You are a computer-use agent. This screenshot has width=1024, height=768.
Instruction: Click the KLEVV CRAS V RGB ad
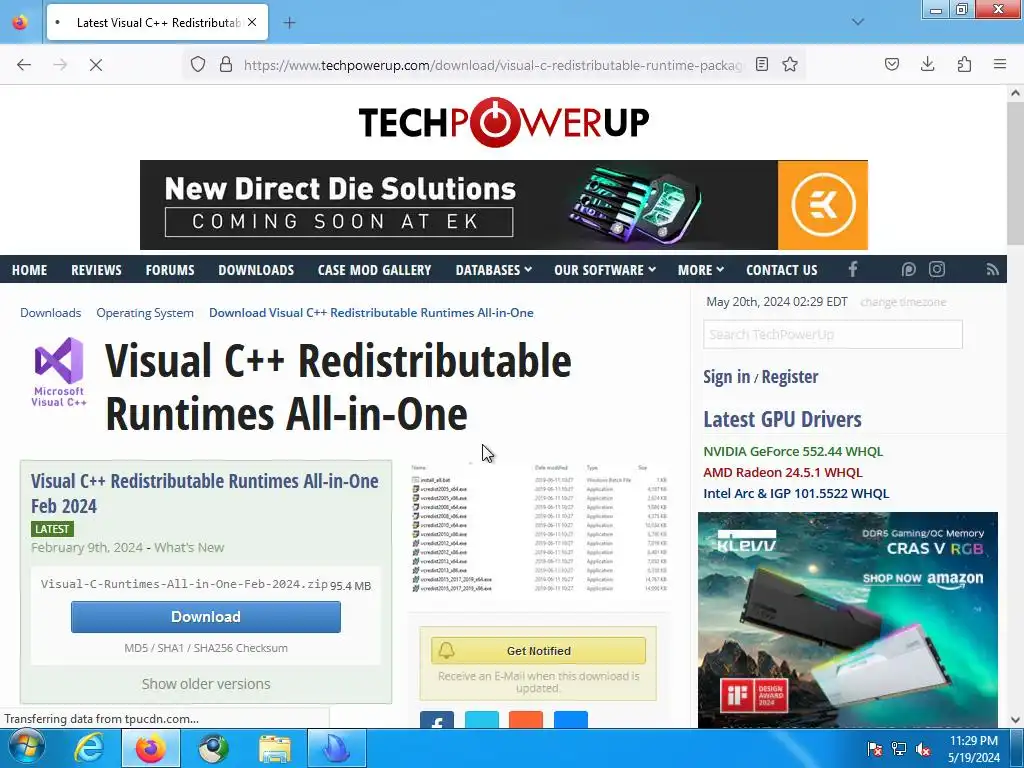coord(848,620)
